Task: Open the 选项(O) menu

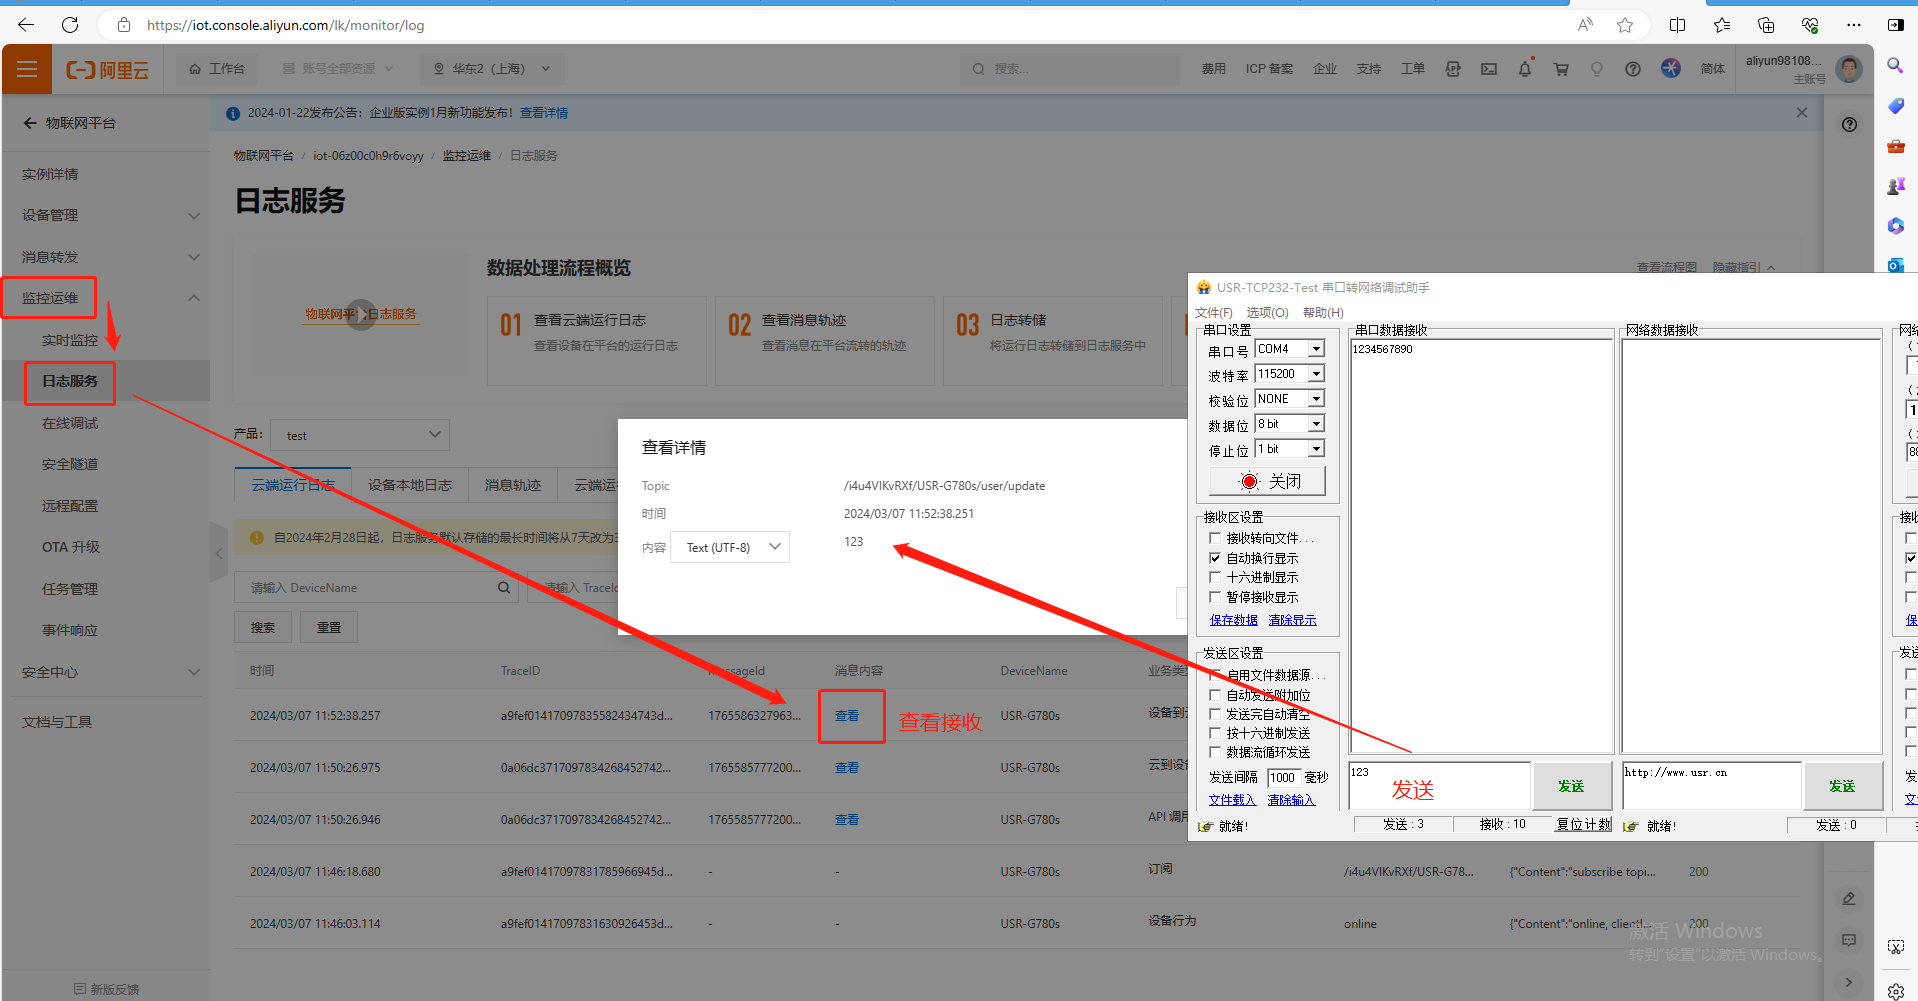Action: pos(1266,313)
